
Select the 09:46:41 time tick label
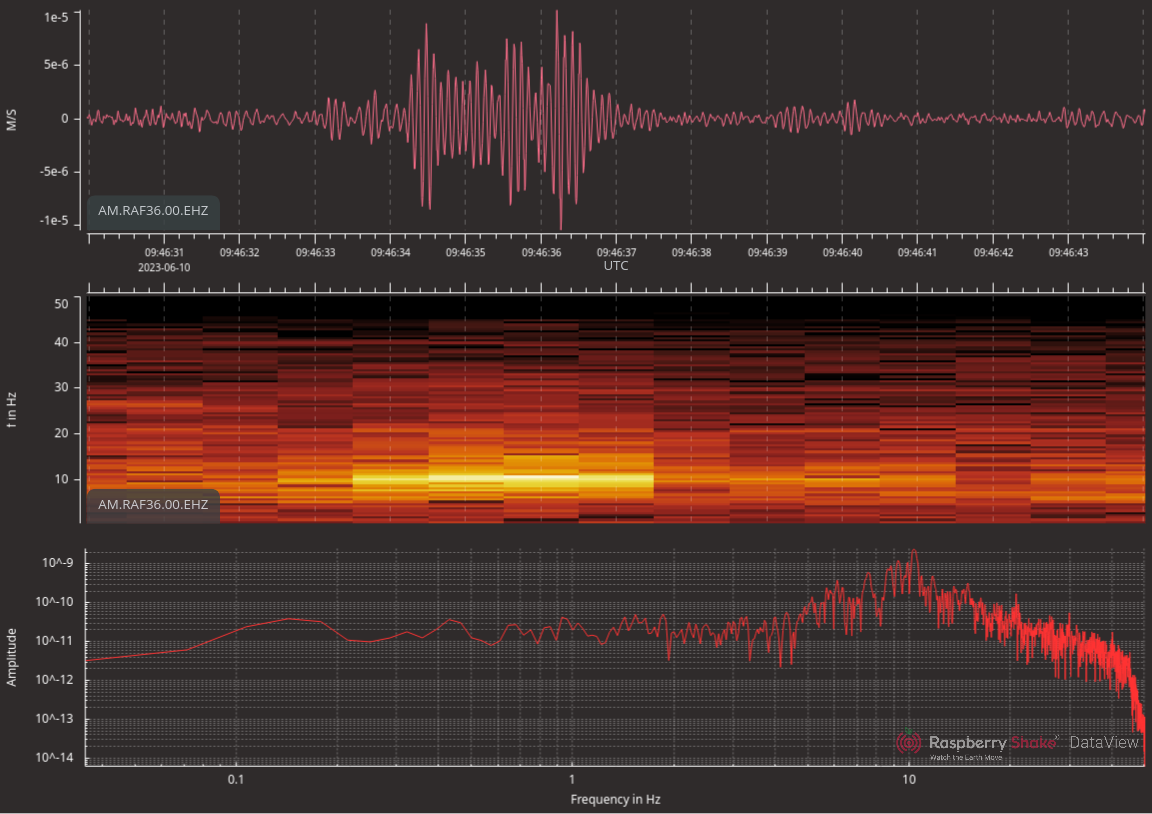917,253
